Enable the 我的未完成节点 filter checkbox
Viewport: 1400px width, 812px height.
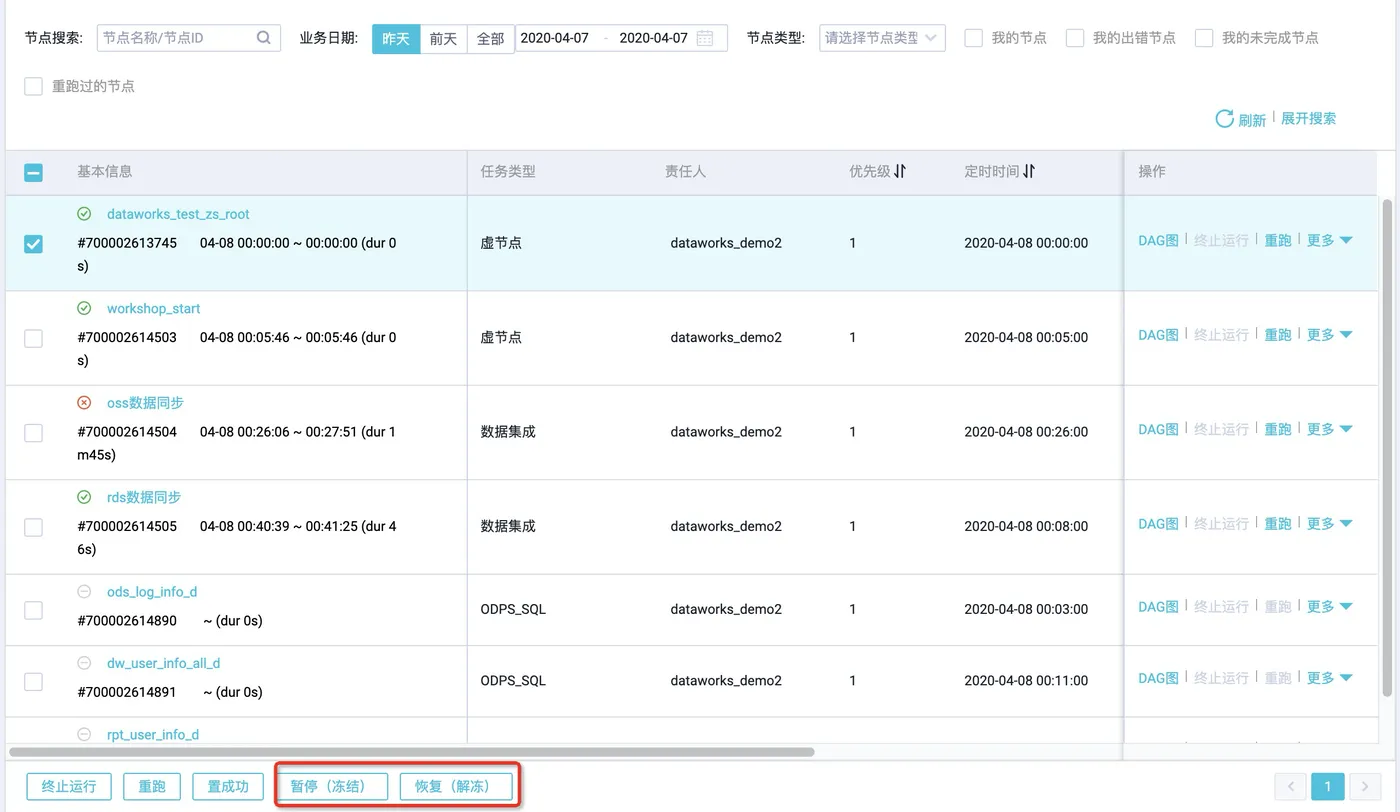[x=1204, y=38]
